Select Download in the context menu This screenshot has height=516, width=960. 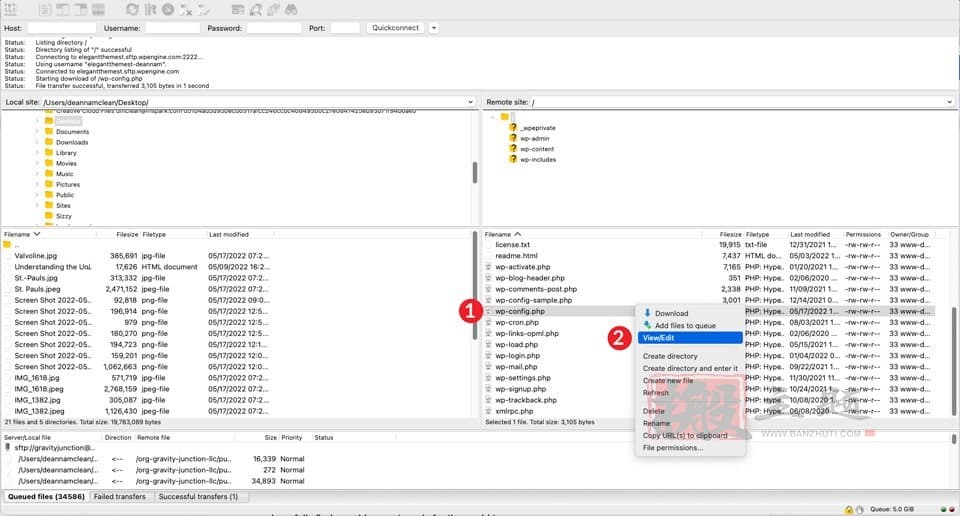pyautogui.click(x=689, y=313)
